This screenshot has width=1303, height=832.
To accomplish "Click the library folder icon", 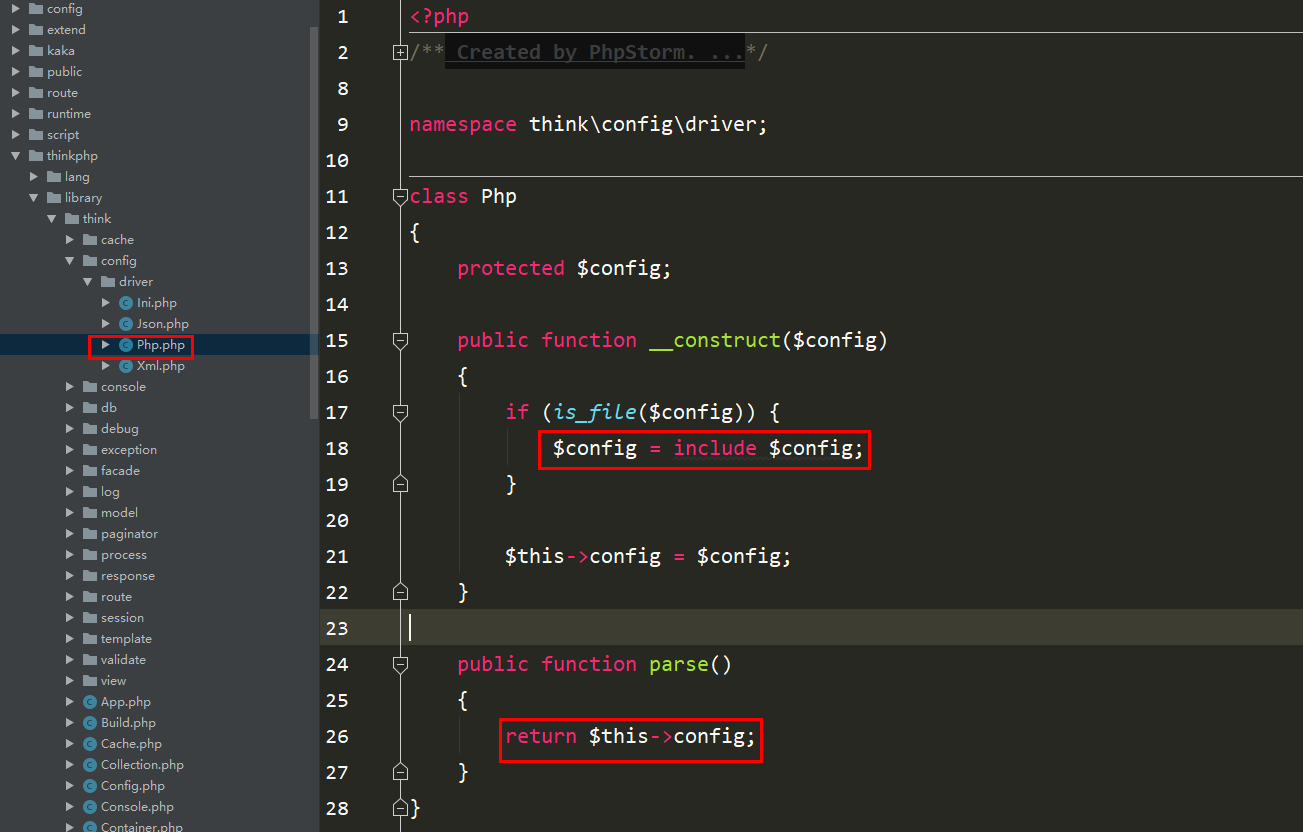I will [x=54, y=198].
